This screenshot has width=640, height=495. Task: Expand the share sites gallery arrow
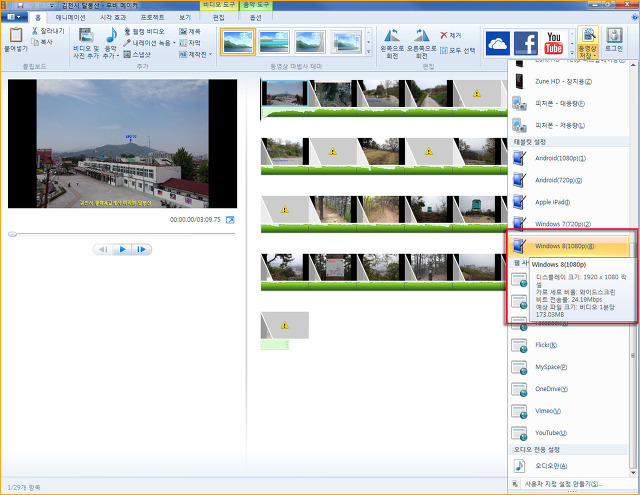572,52
